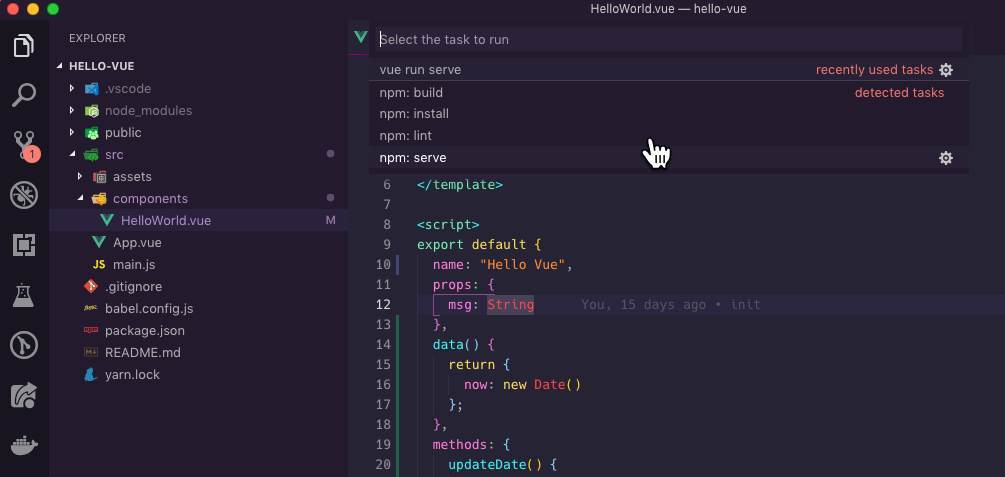Viewport: 1005px width, 477px height.
Task: Open the Extensions view in activity bar
Action: click(24, 245)
